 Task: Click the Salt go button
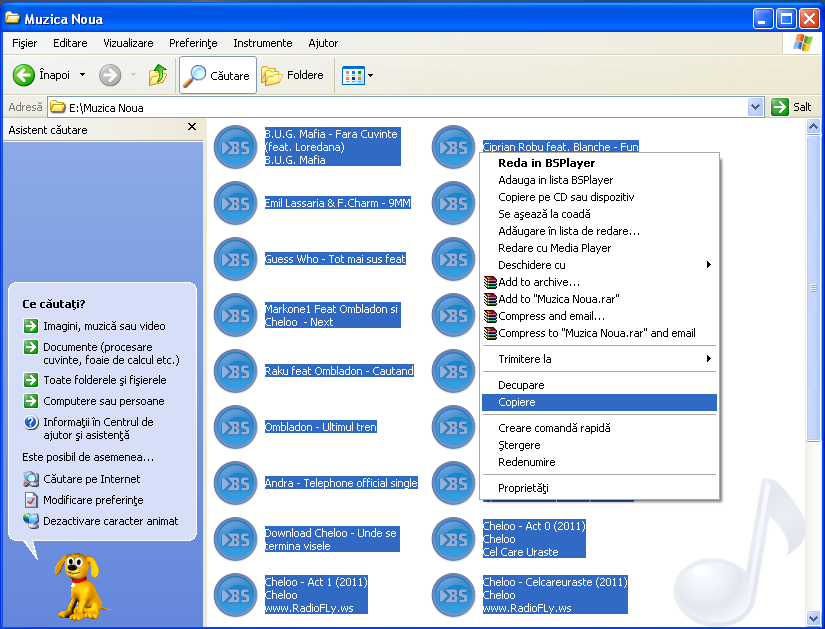[x=791, y=107]
